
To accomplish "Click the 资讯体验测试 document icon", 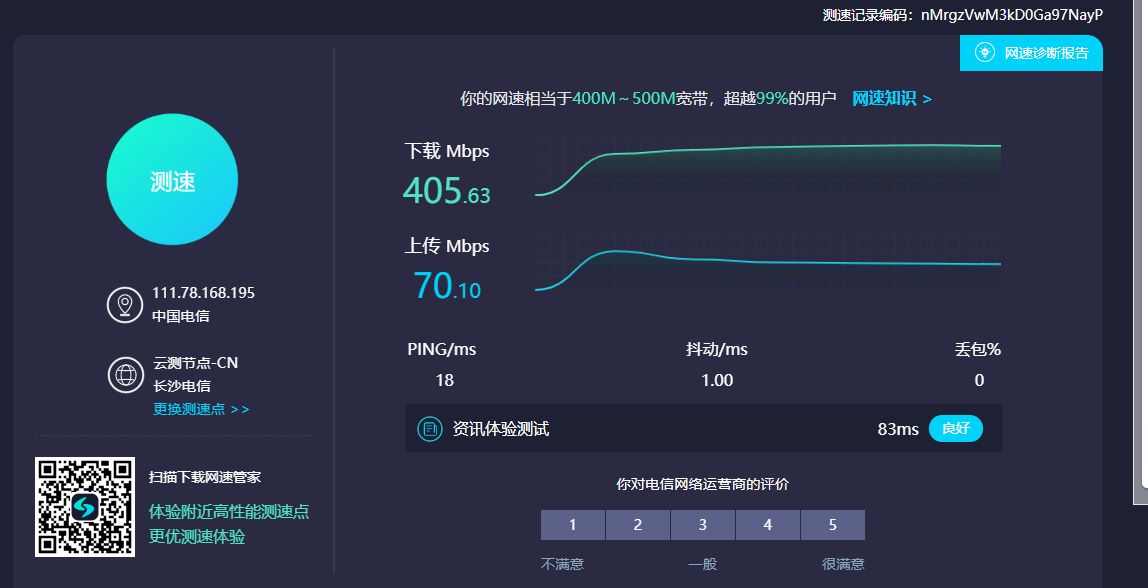I will pyautogui.click(x=429, y=429).
